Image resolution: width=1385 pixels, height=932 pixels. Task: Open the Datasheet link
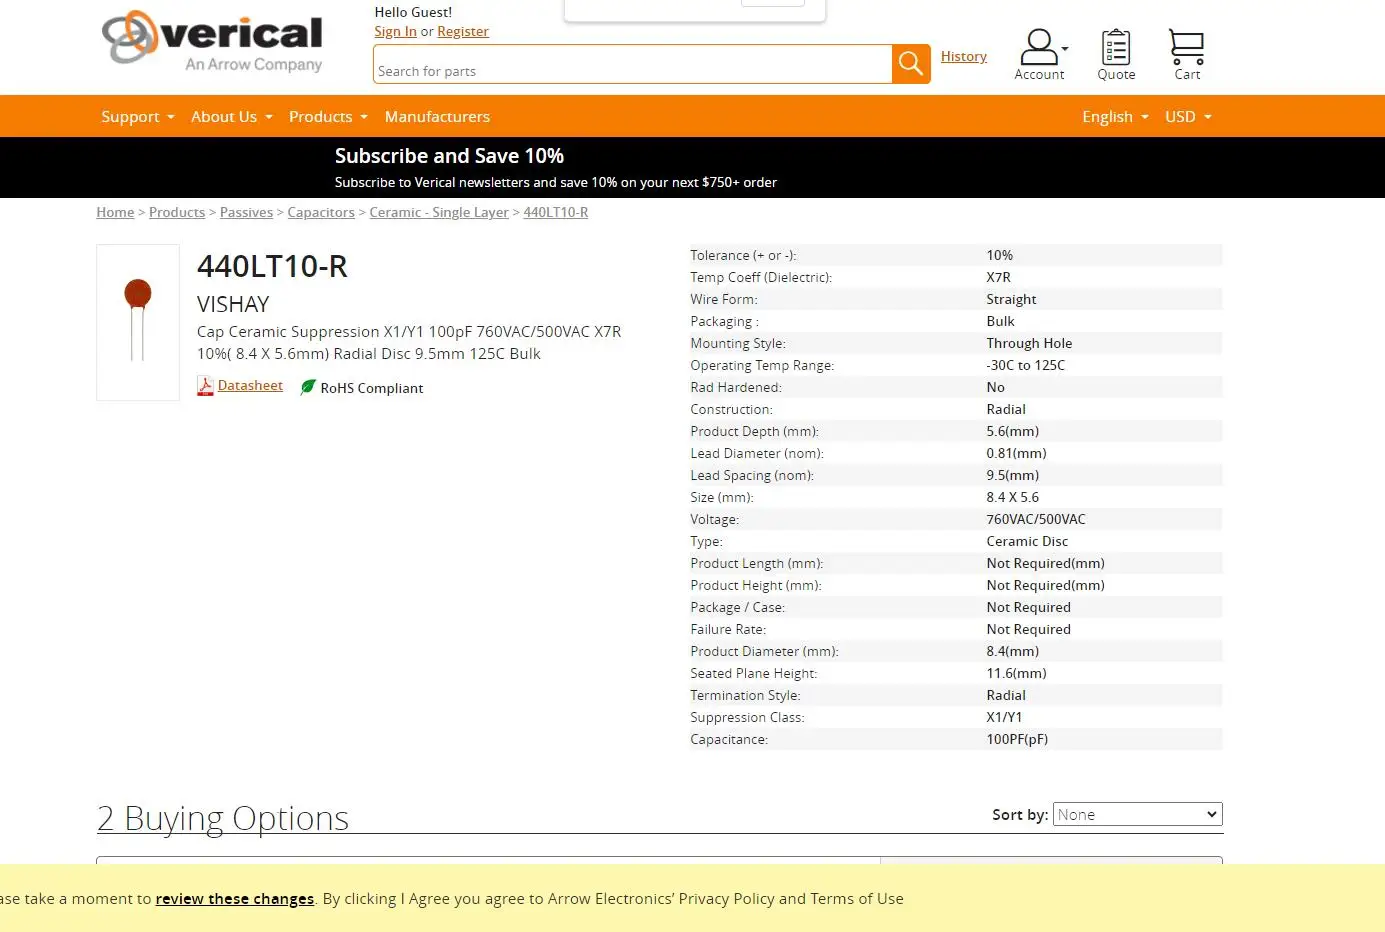click(x=250, y=385)
